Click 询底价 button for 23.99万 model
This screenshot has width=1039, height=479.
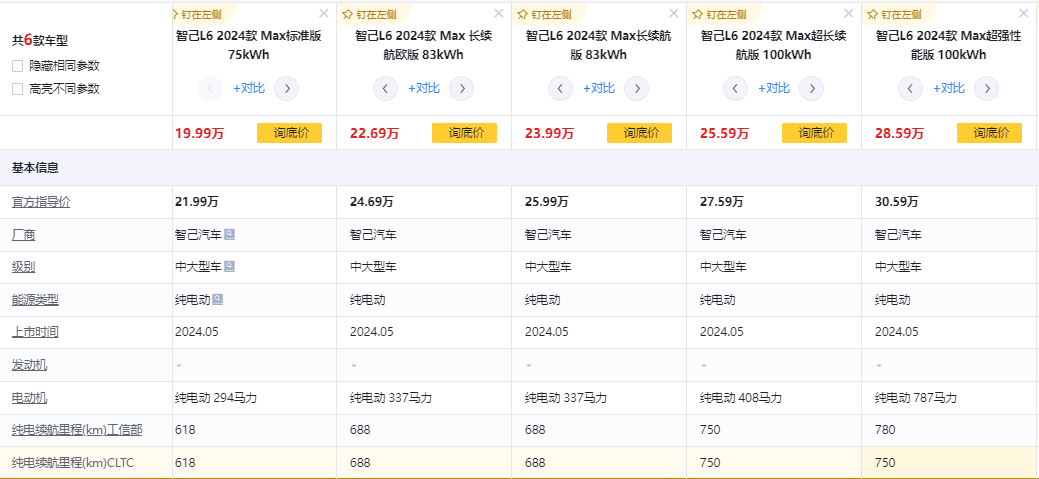coord(639,133)
